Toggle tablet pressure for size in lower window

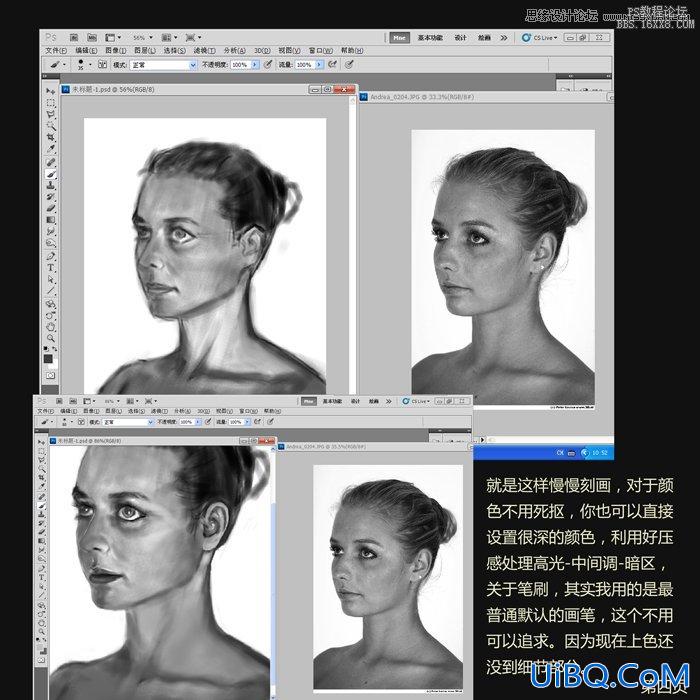271,422
